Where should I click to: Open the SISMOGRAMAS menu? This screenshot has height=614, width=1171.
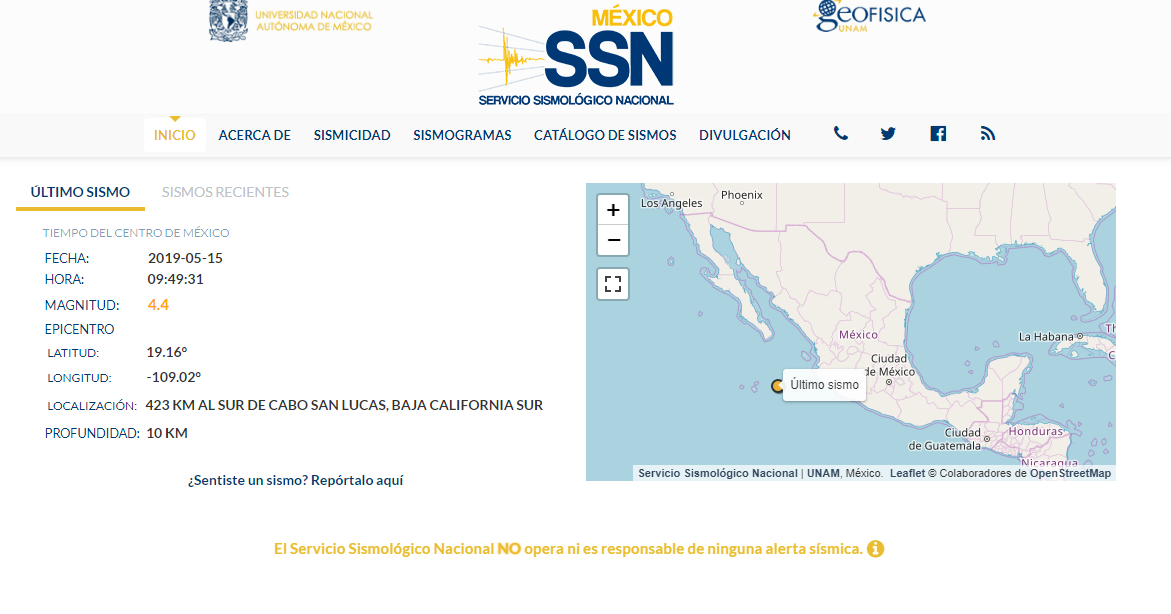(462, 135)
